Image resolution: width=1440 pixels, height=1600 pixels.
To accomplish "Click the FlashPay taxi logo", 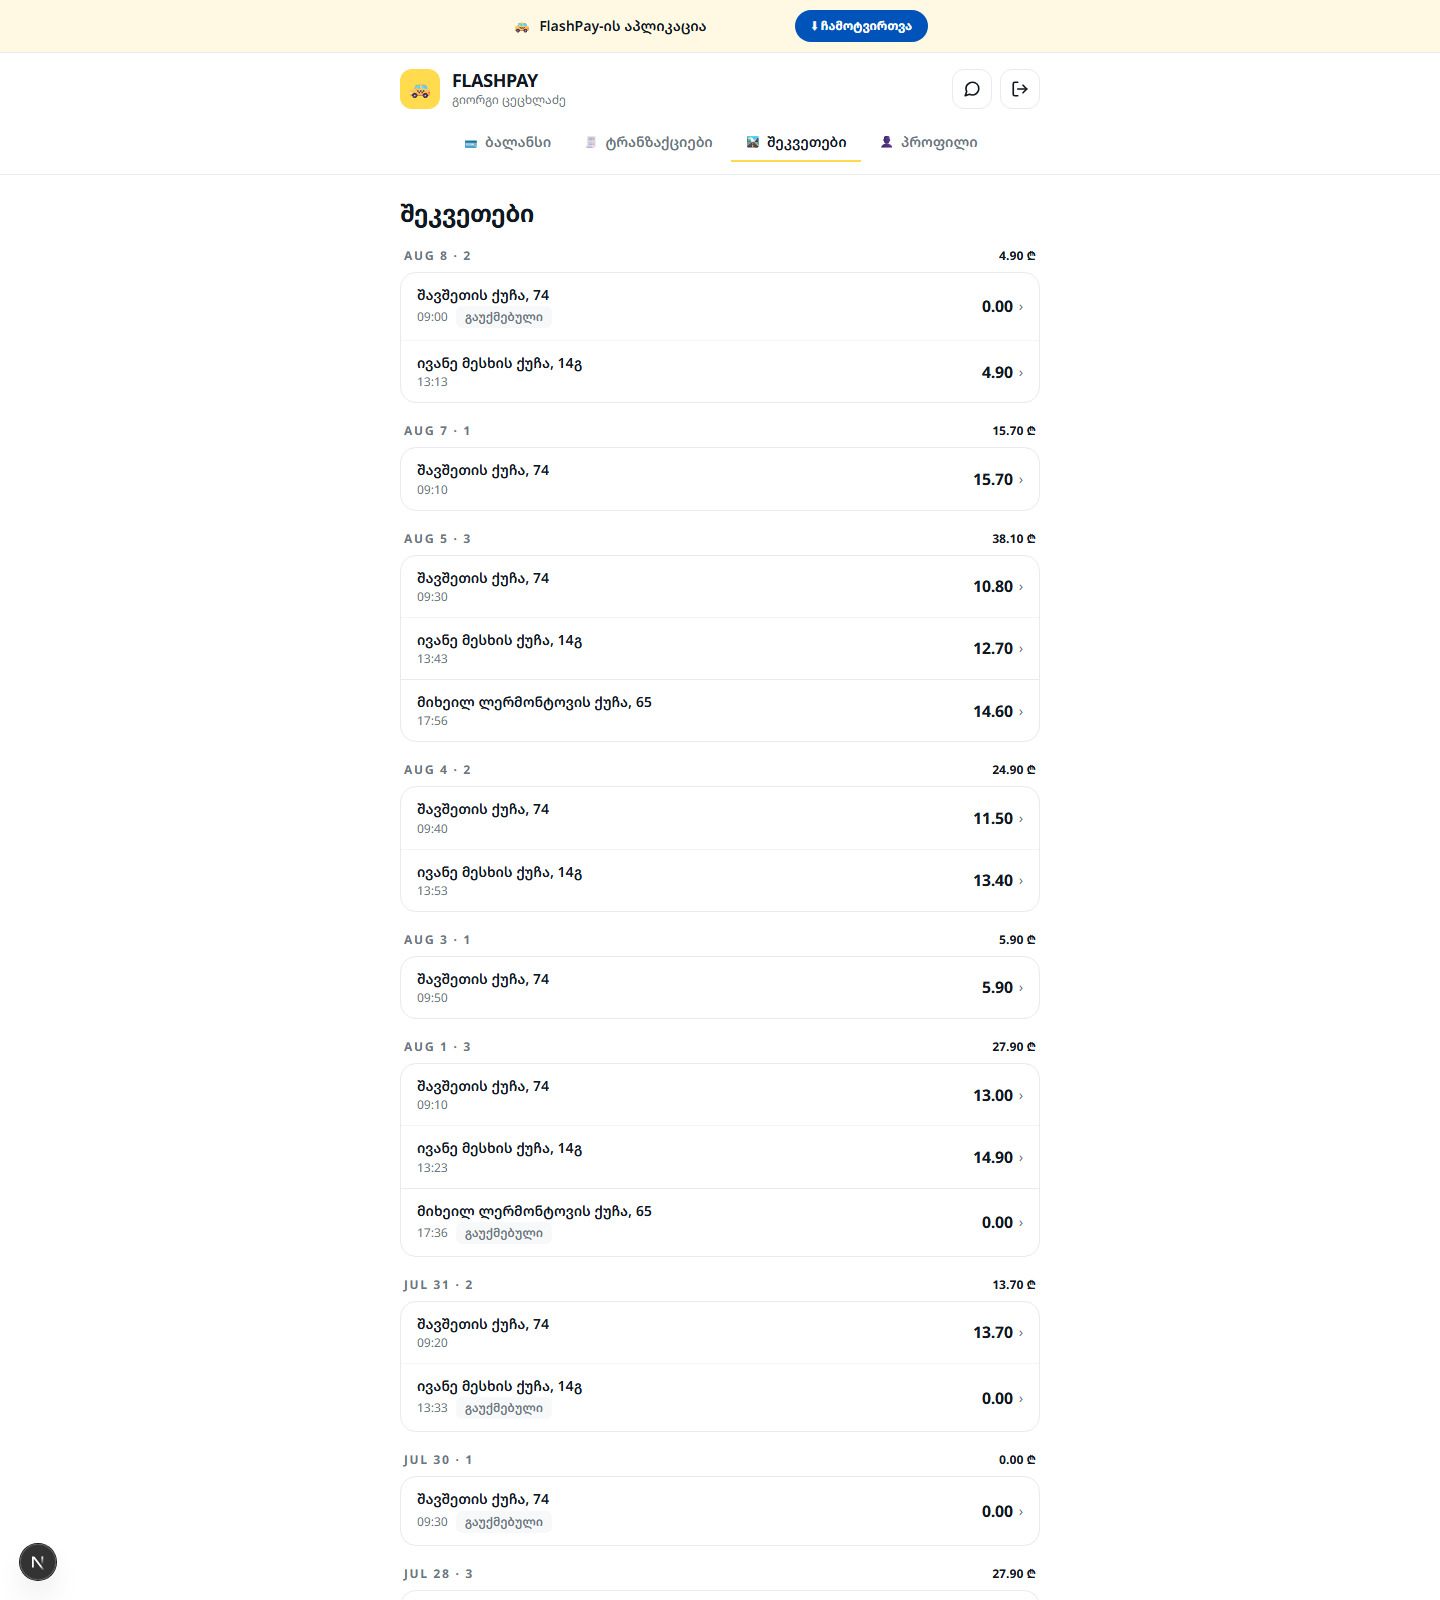I will (420, 89).
